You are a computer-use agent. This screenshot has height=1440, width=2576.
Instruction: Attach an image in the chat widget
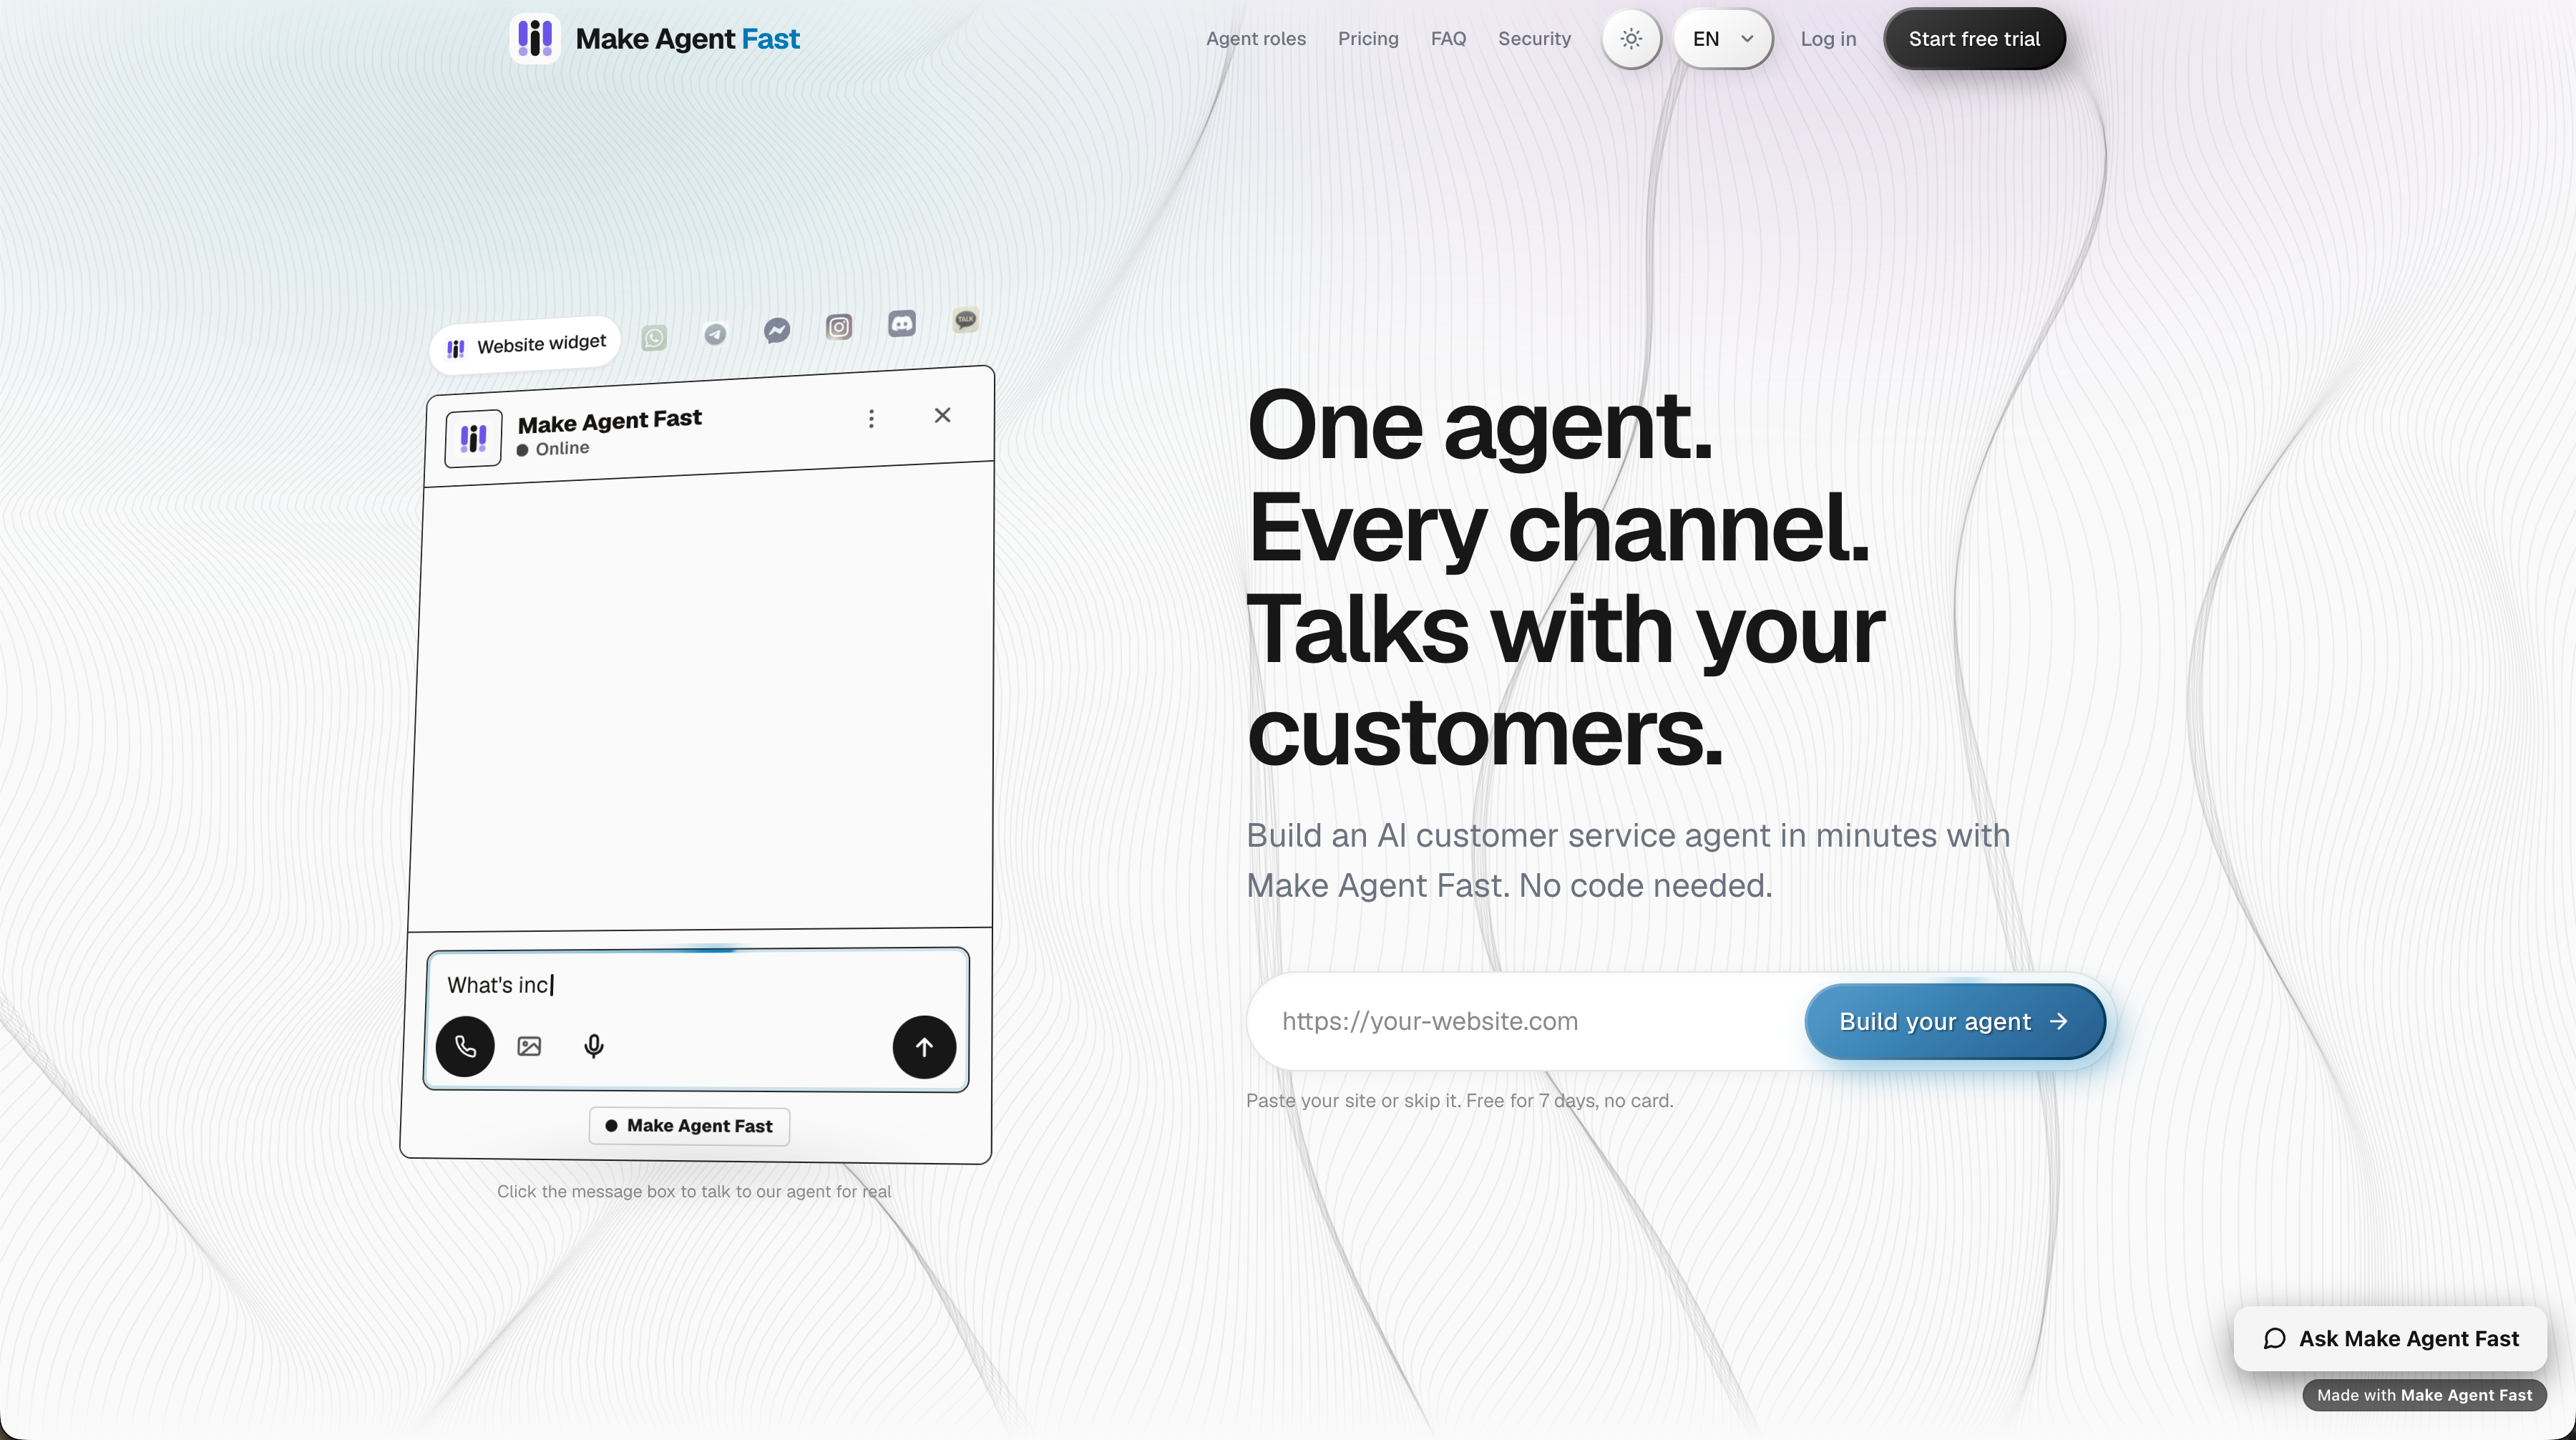529,1046
